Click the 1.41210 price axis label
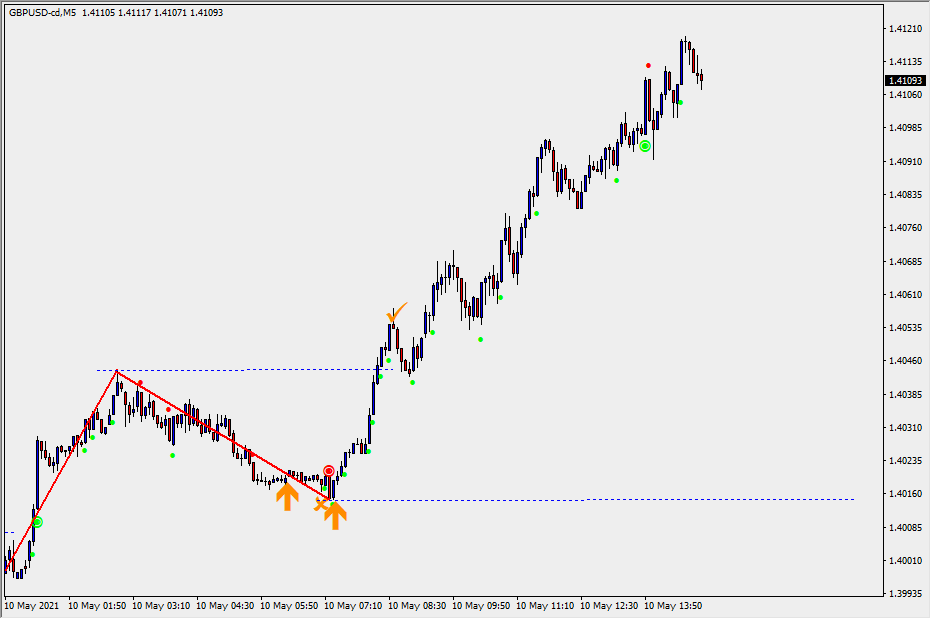This screenshot has width=931, height=619. [904, 29]
